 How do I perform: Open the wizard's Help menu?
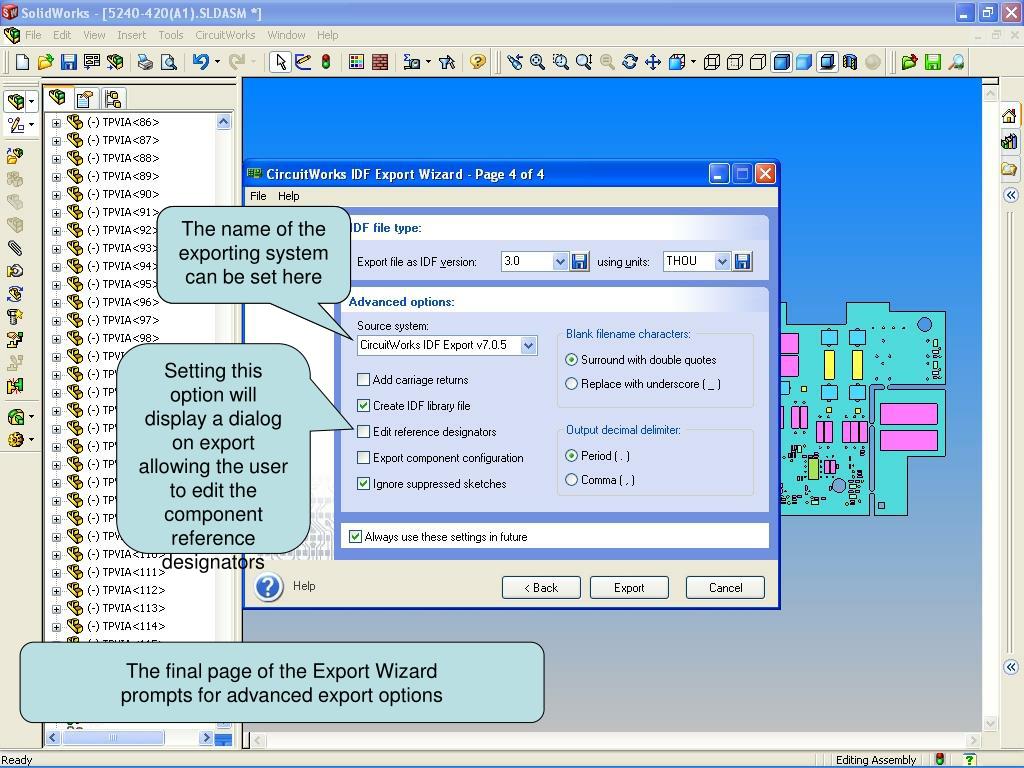(289, 196)
